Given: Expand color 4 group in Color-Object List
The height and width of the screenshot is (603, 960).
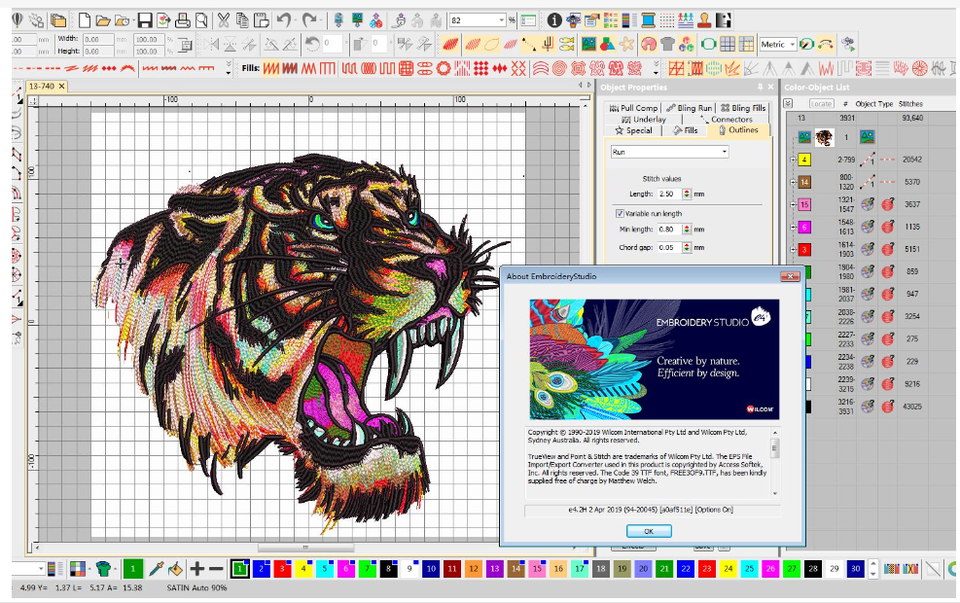Looking at the screenshot, I should coord(792,159).
